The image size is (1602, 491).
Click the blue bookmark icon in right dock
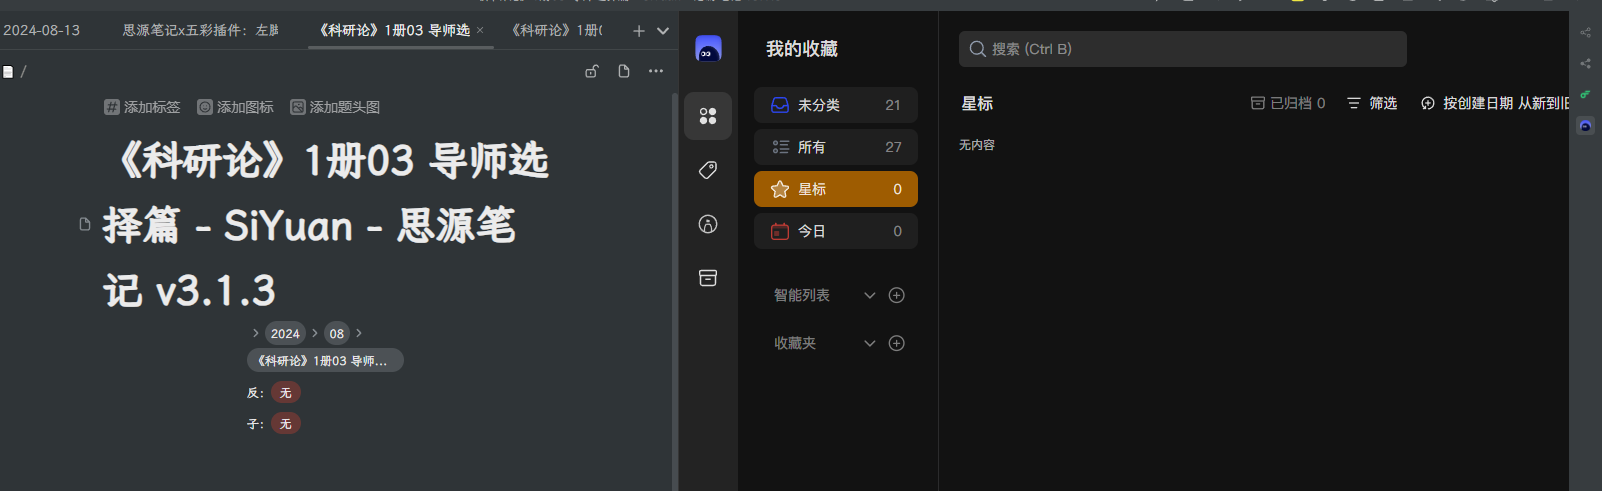coord(1585,126)
